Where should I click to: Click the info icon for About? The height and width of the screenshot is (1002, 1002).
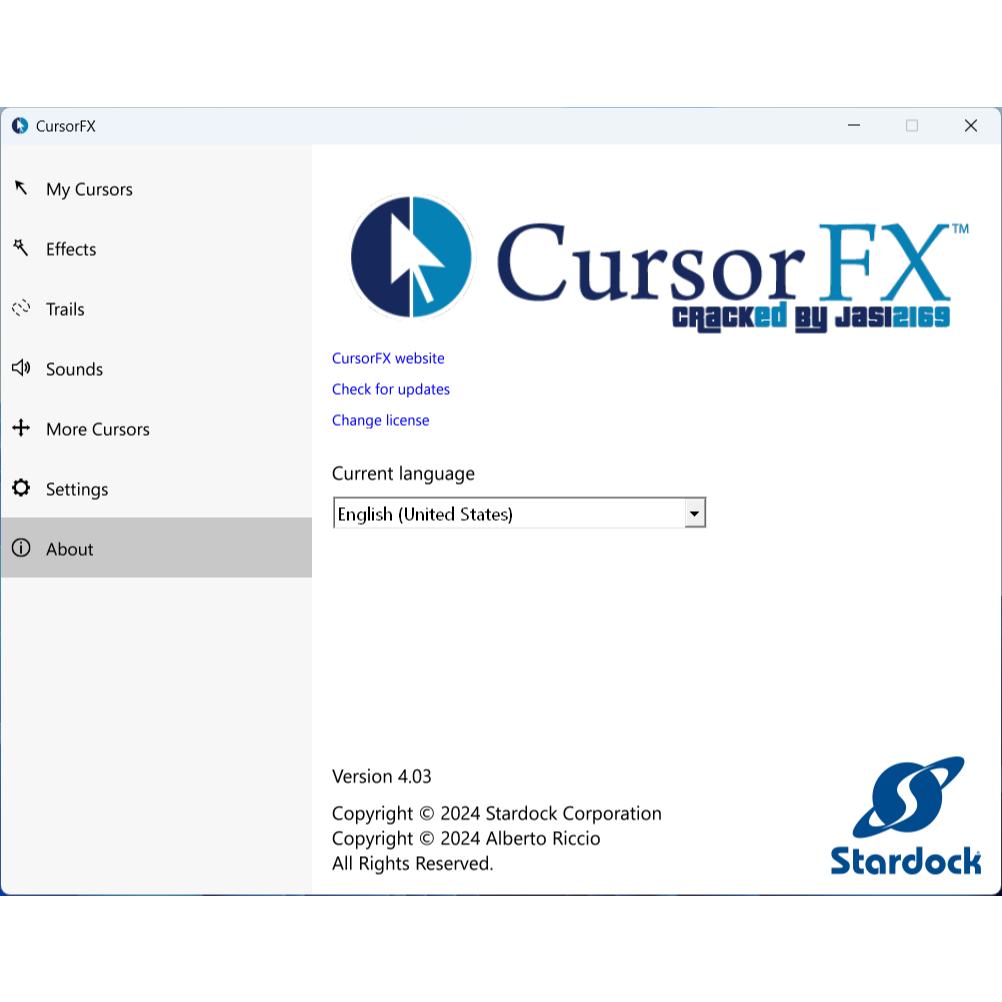(x=21, y=548)
